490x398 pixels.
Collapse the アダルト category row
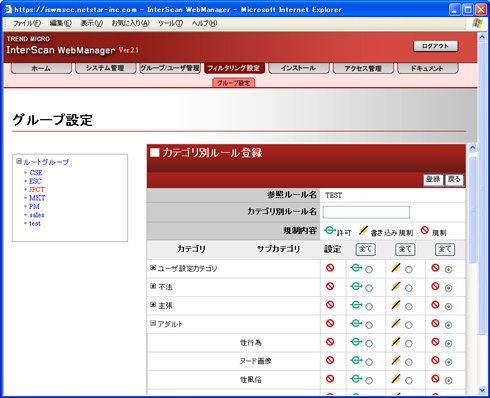coord(153,323)
